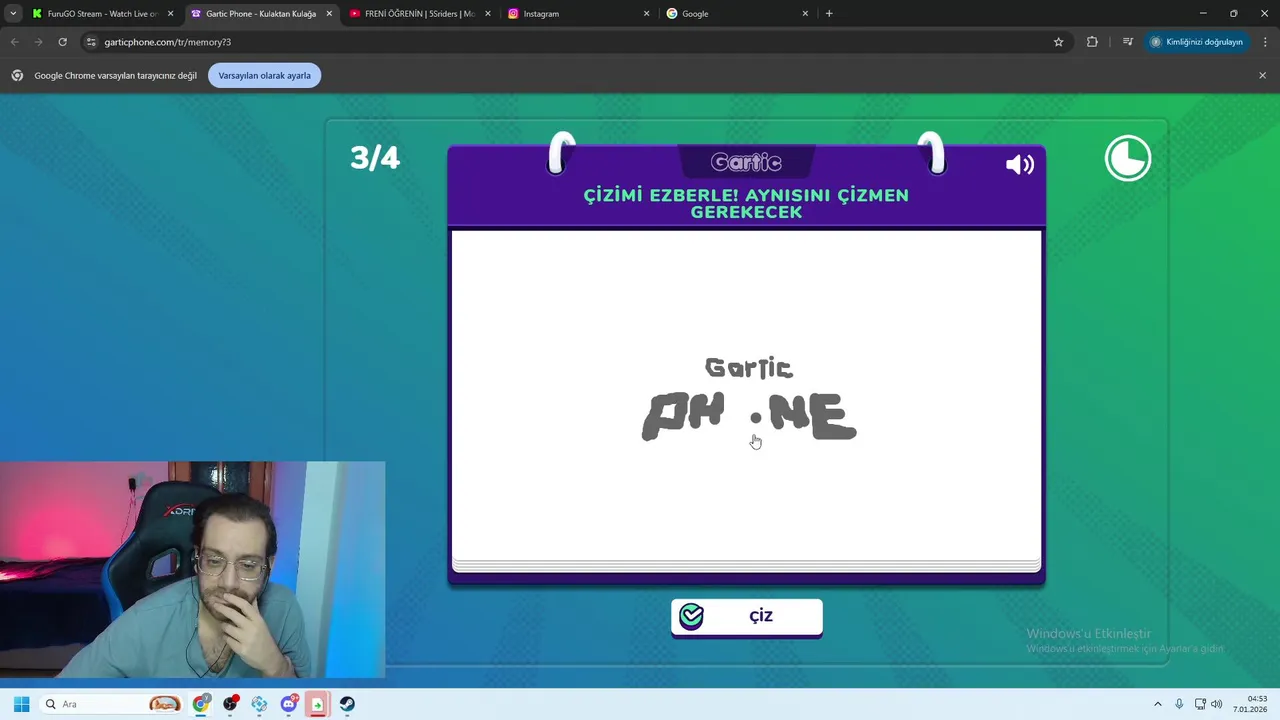Open Discord from the taskbar
The height and width of the screenshot is (720, 1280).
click(289, 704)
